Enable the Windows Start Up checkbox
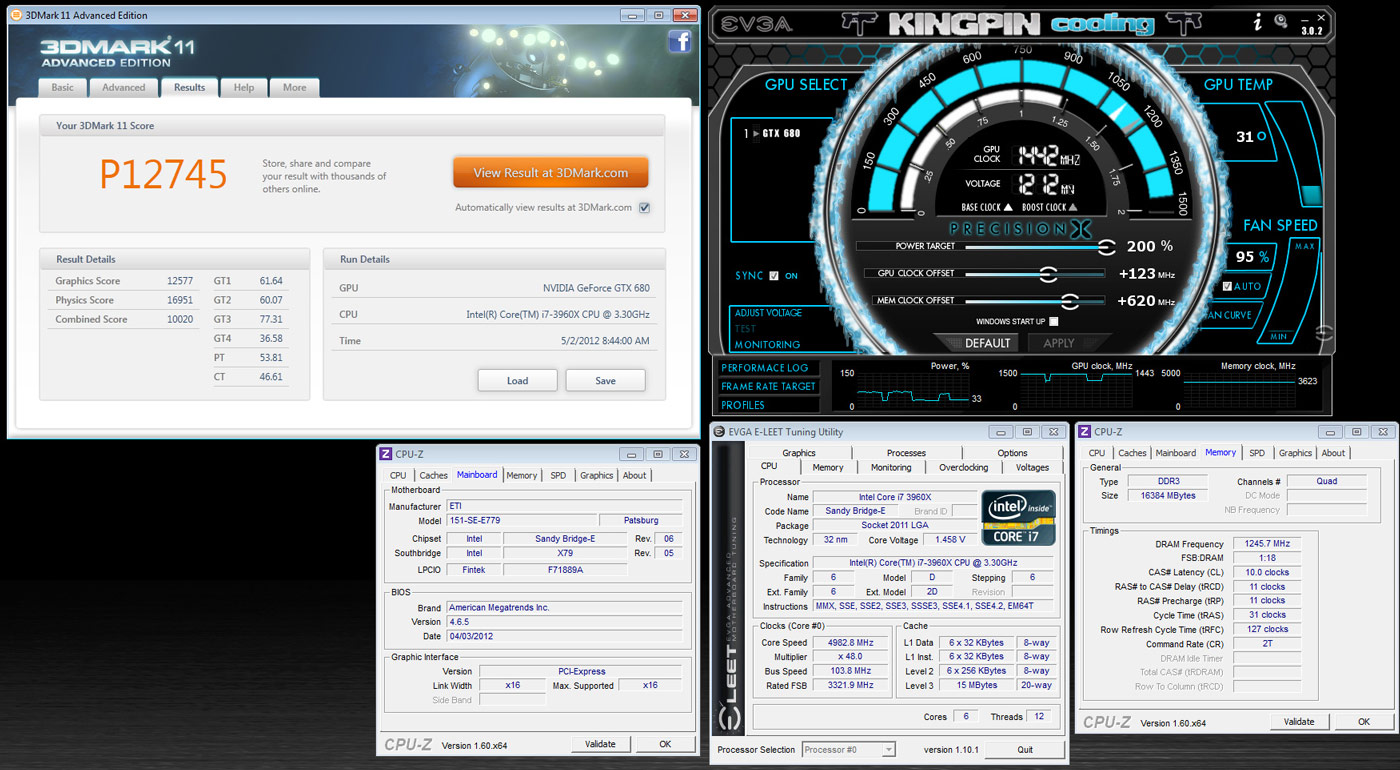This screenshot has height=770, width=1400. 1054,322
